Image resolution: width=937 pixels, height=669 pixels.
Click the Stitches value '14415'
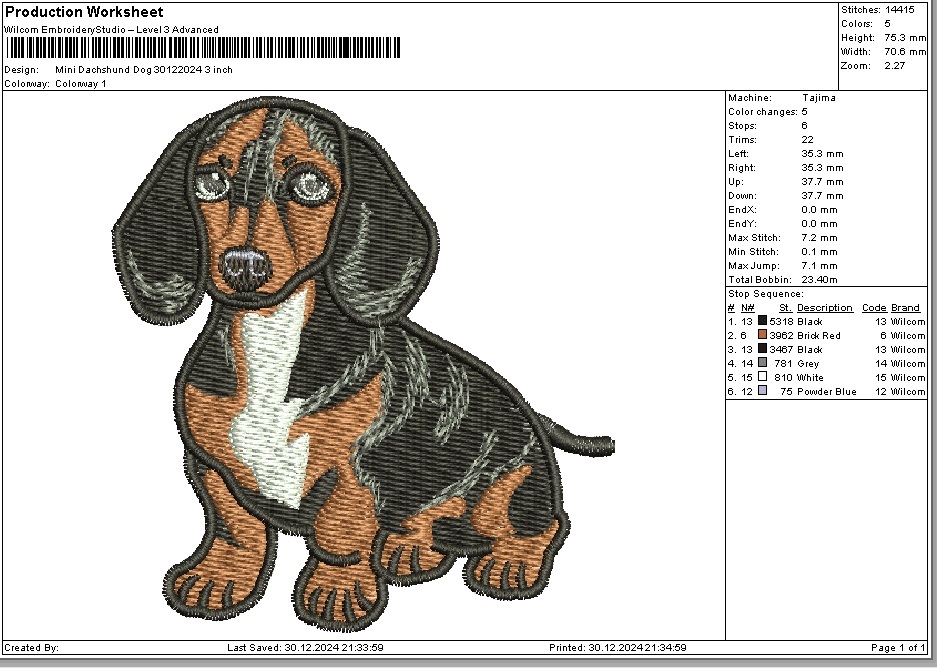point(899,10)
